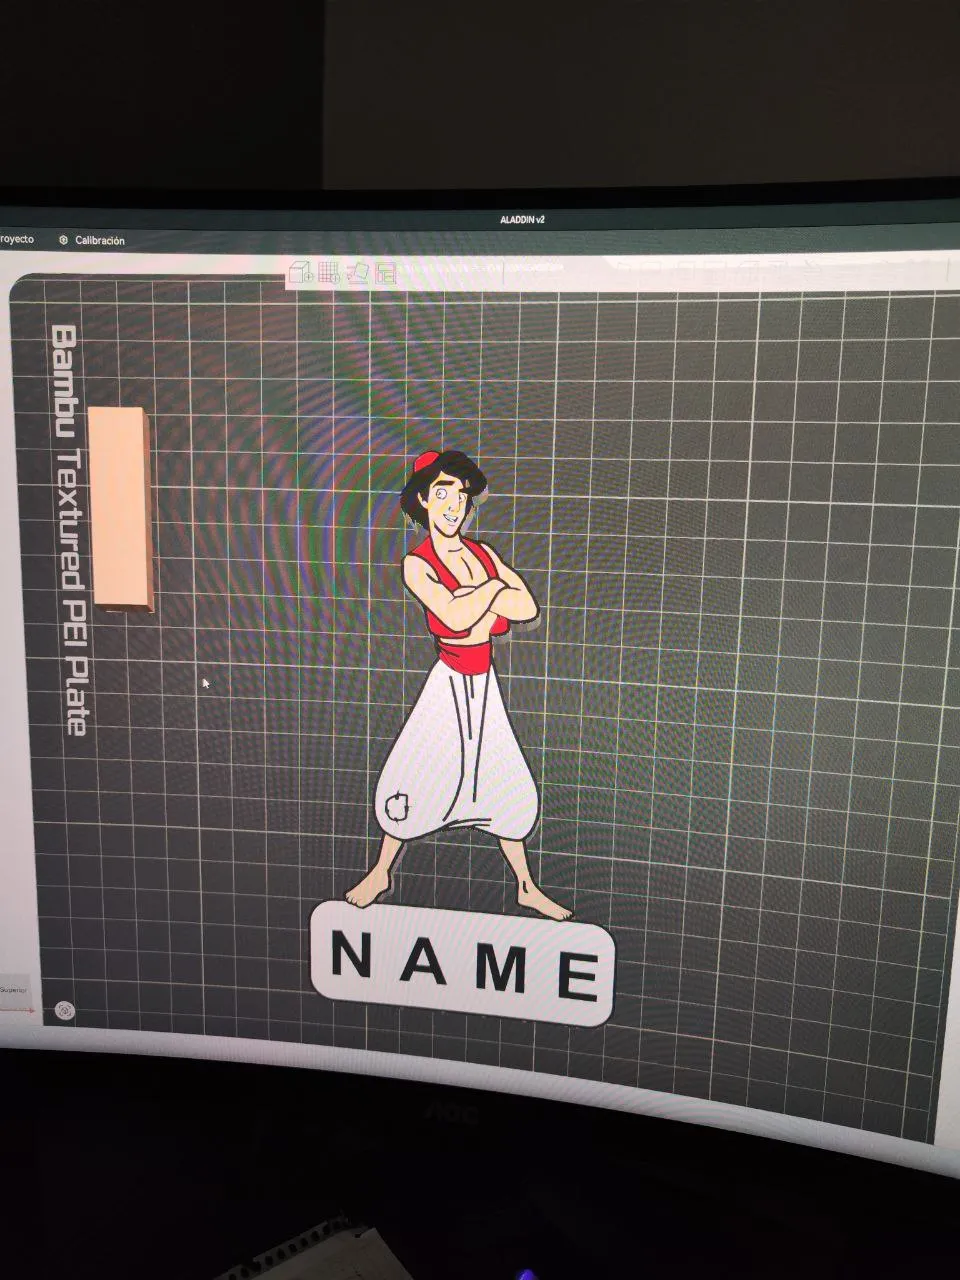960x1280 pixels.
Task: Click the Superior face of view cube
Action: (x=14, y=990)
